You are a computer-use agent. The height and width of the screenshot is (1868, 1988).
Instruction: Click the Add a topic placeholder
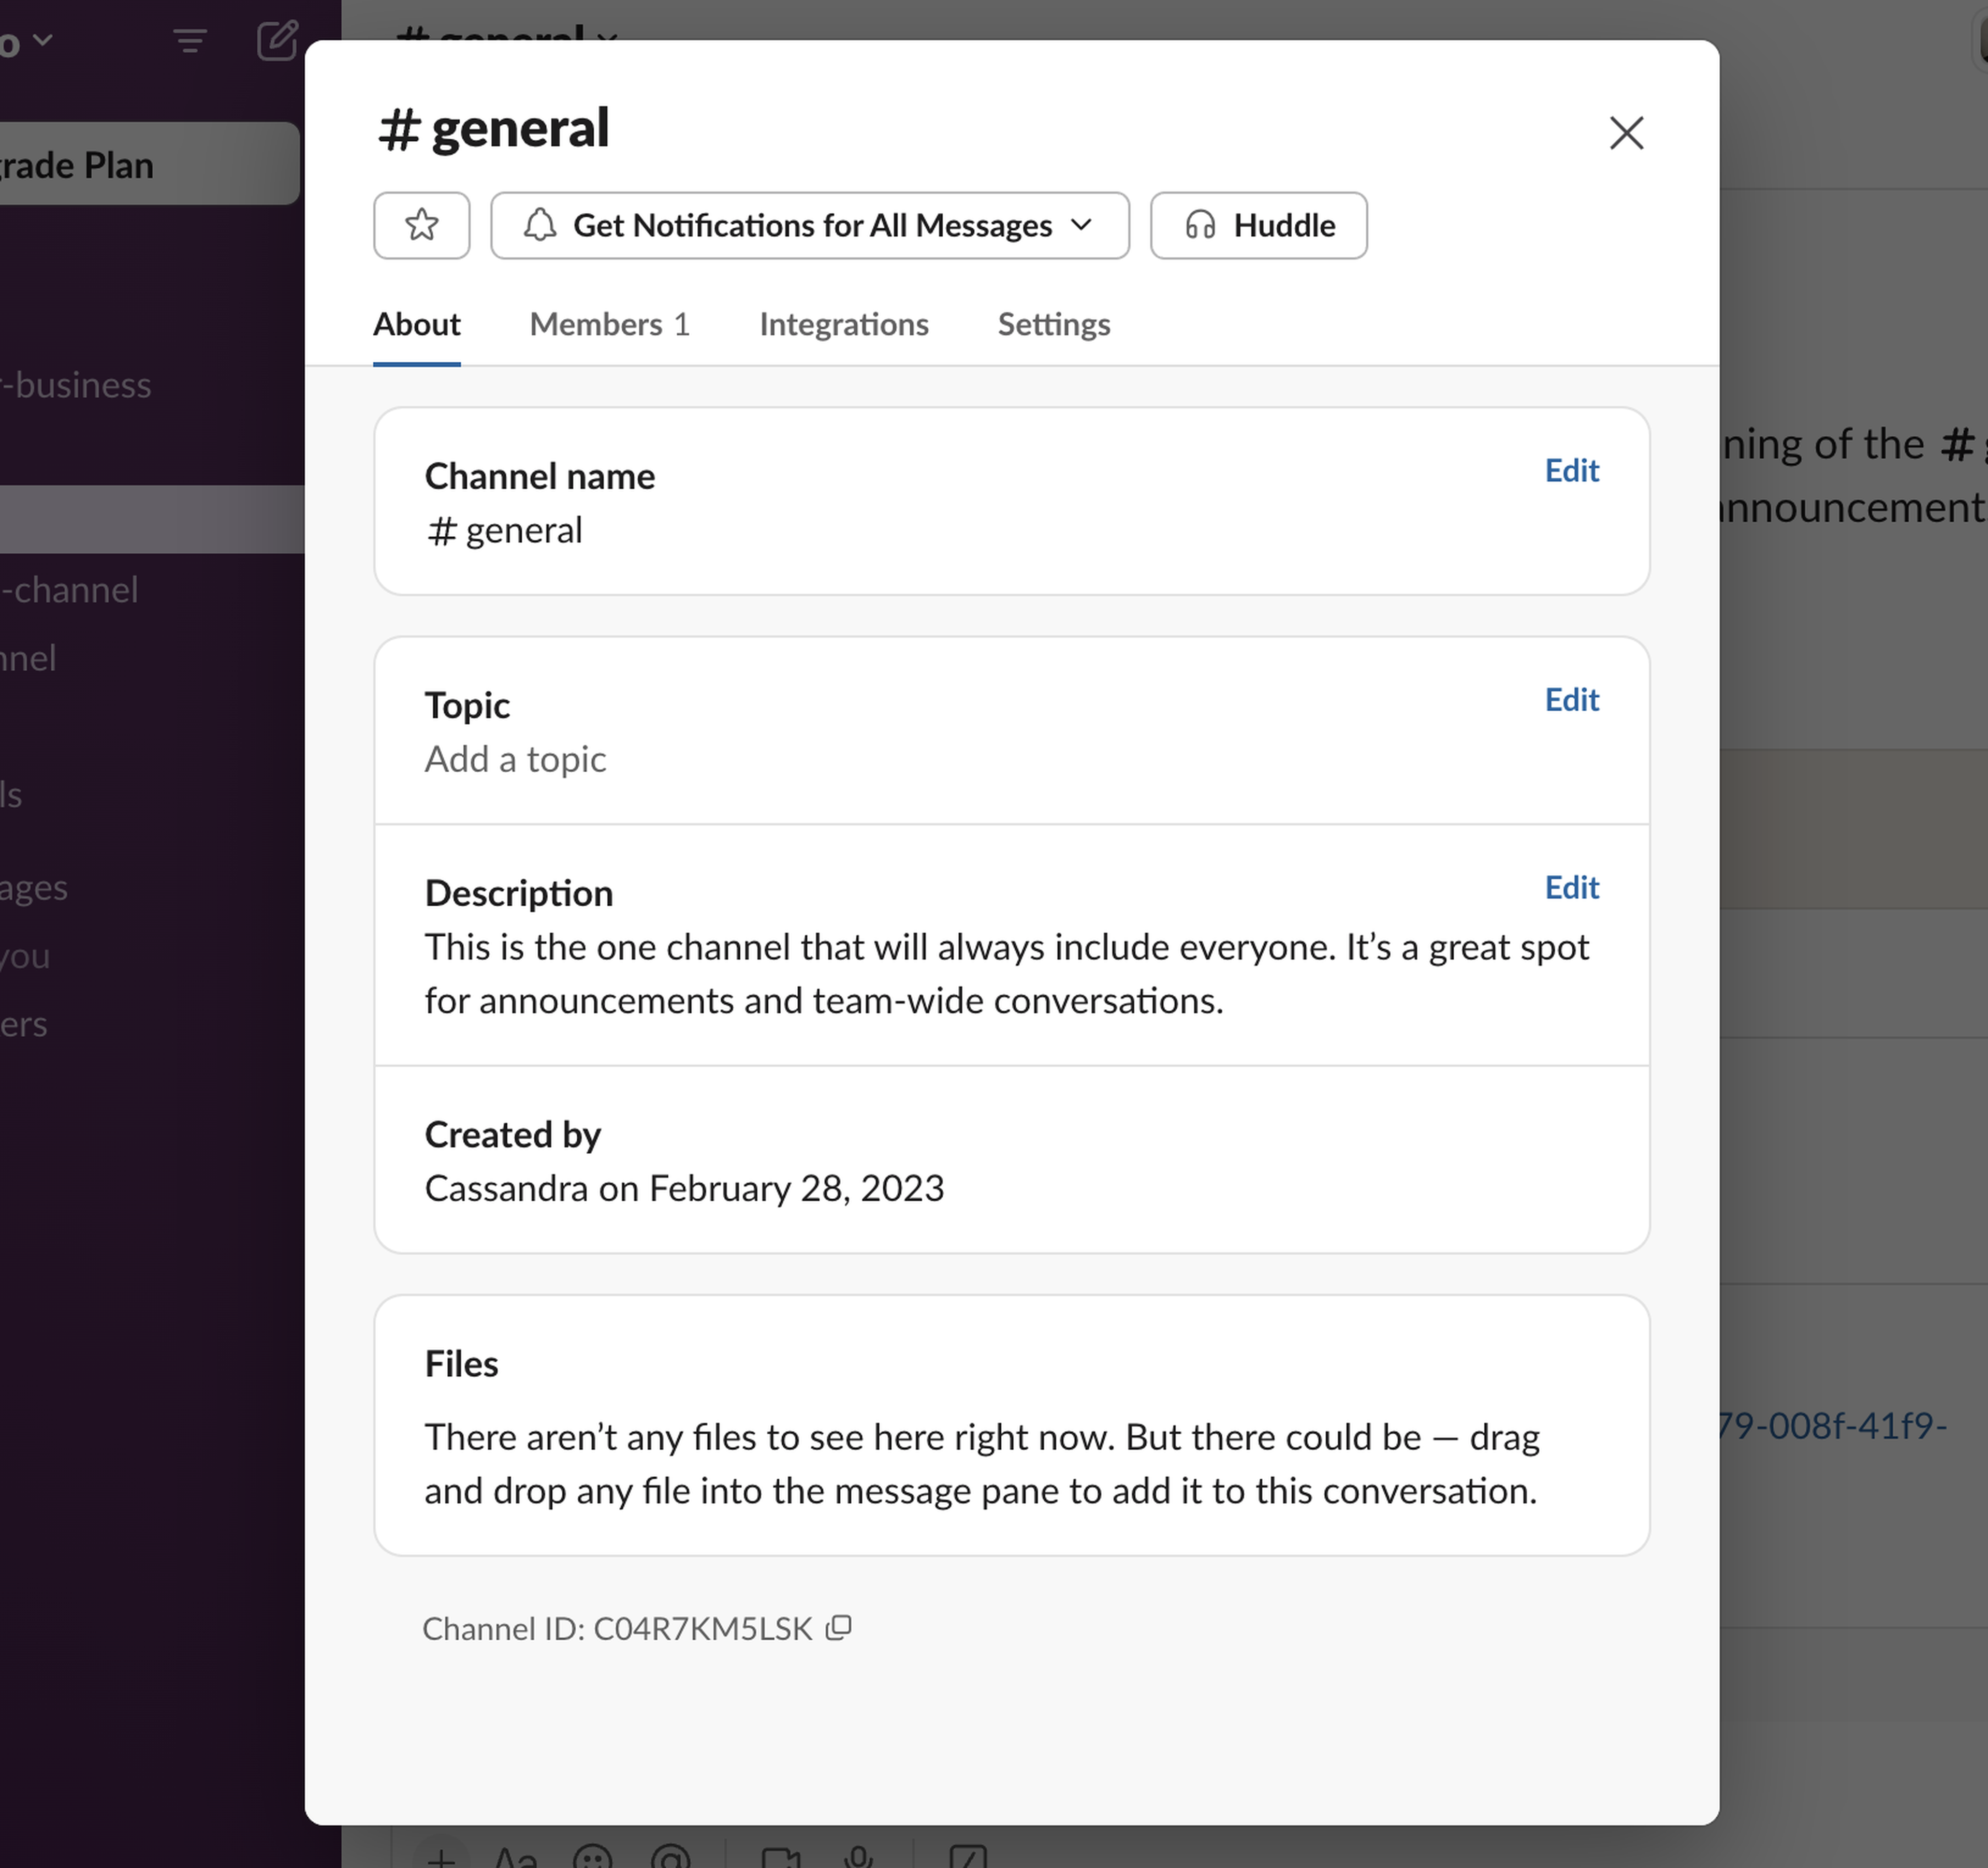(x=515, y=759)
